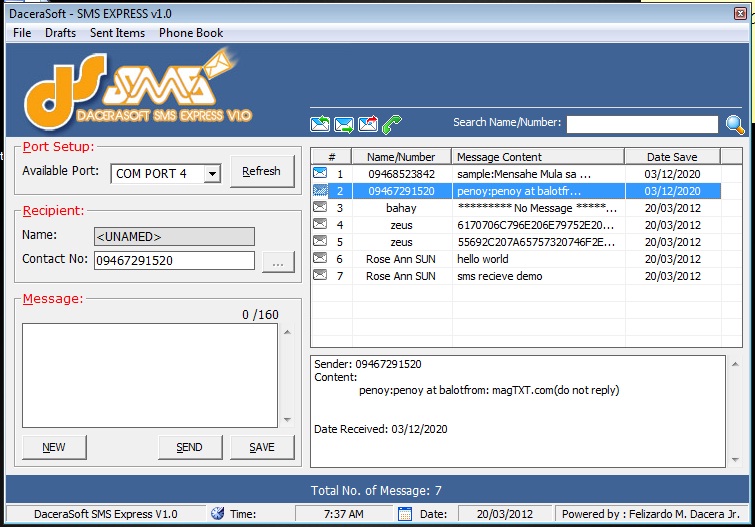
Task: Click the message box scroll down arrow
Action: pyautogui.click(x=287, y=420)
